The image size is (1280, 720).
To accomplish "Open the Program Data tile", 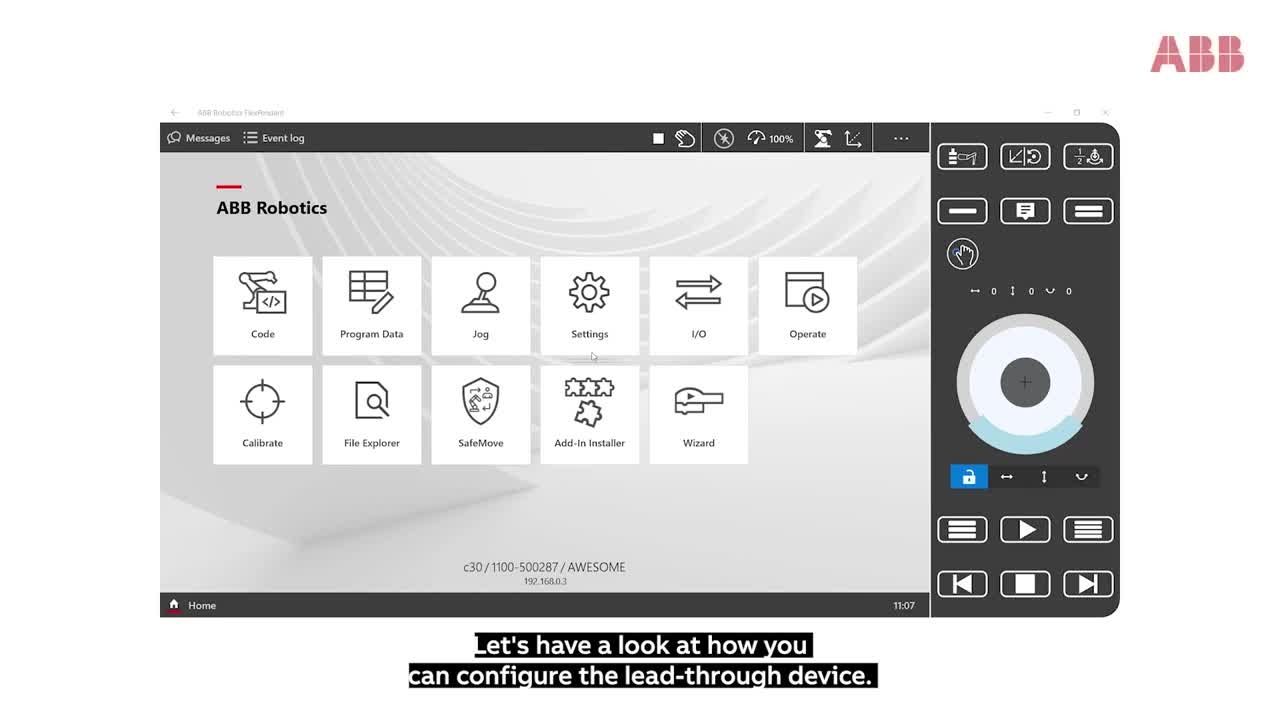I will coord(372,306).
